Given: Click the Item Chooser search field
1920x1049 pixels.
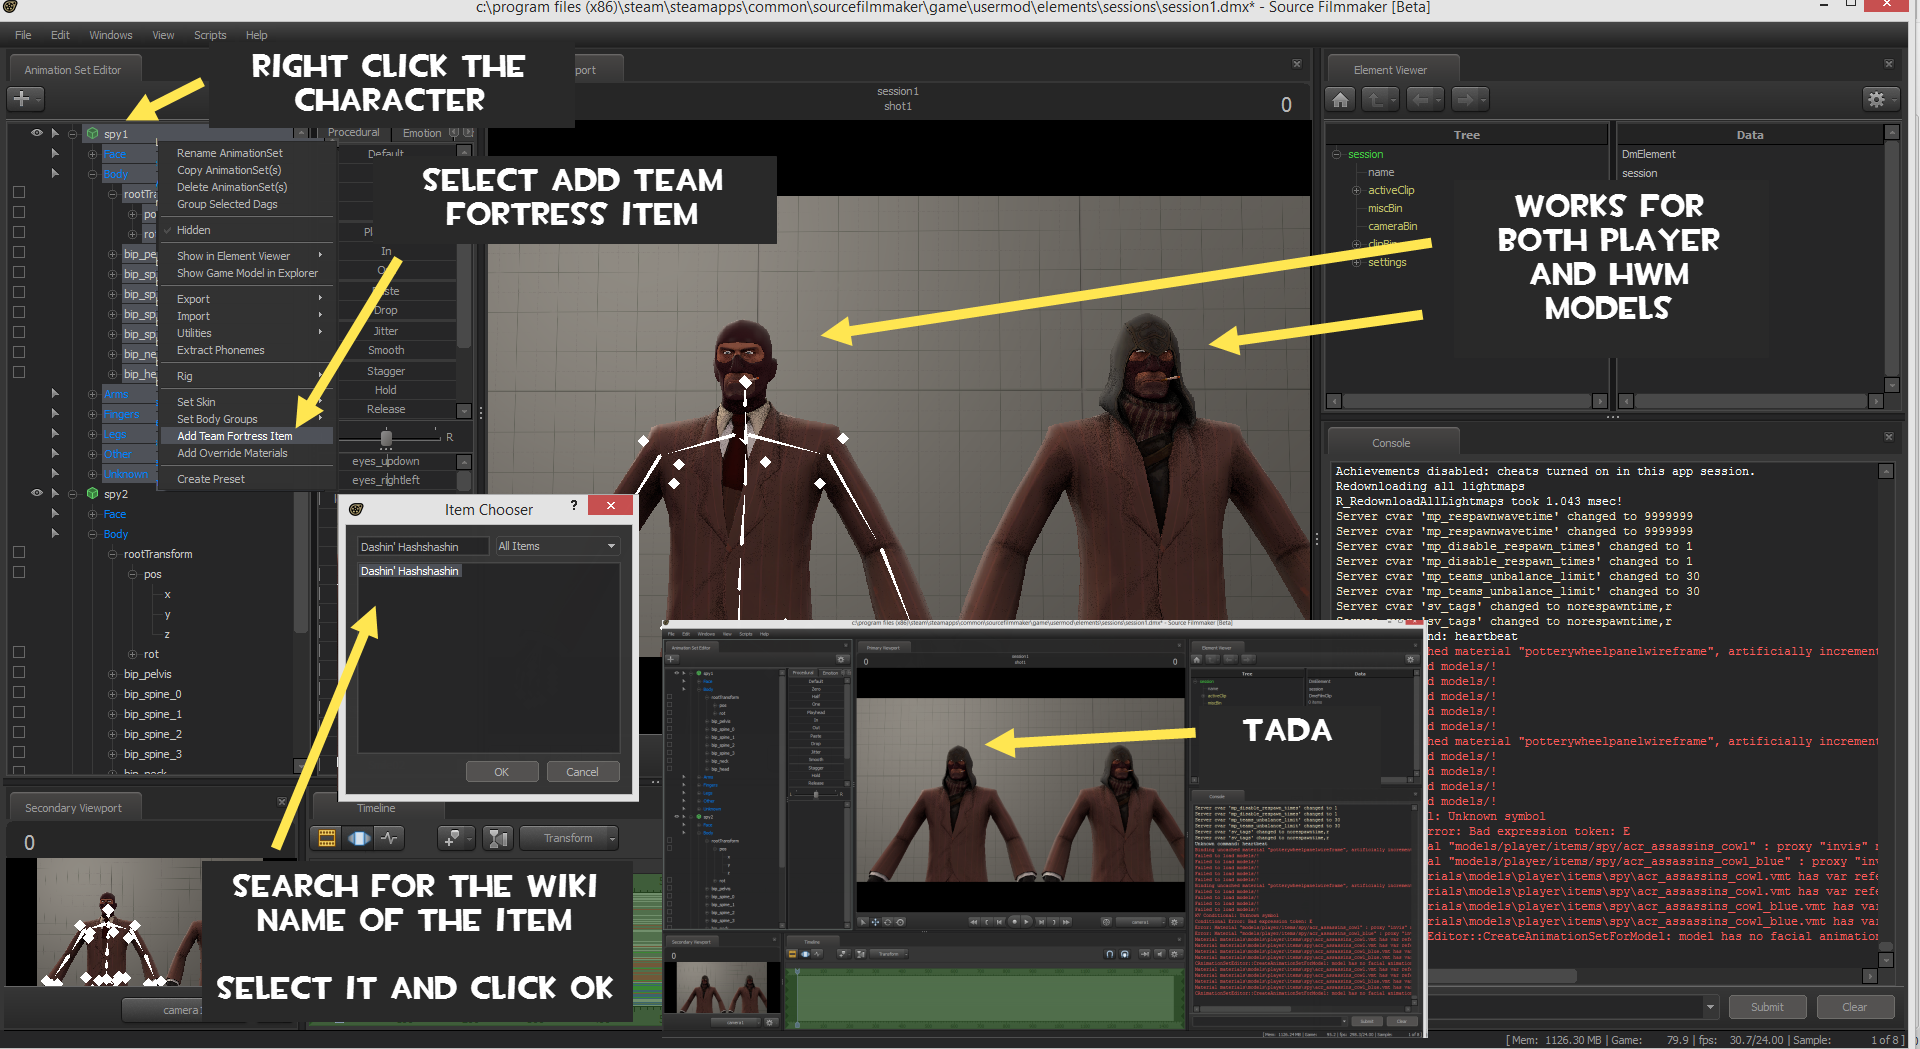Looking at the screenshot, I should point(424,546).
